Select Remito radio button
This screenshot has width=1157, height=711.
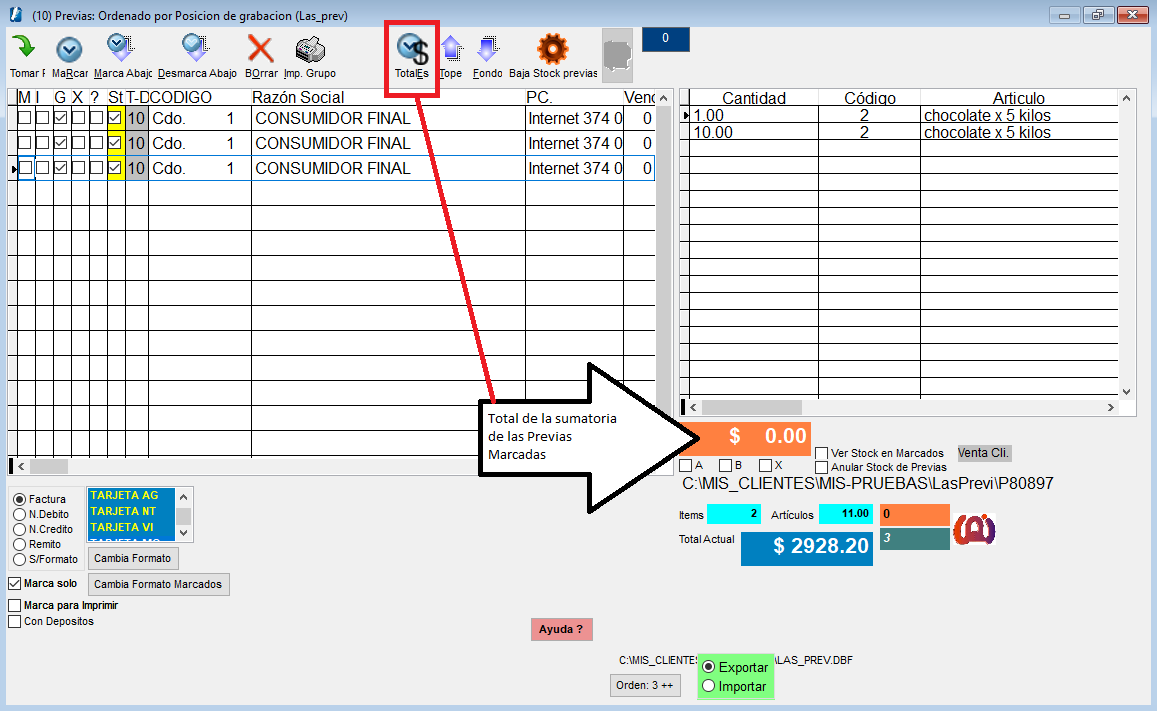[x=20, y=544]
